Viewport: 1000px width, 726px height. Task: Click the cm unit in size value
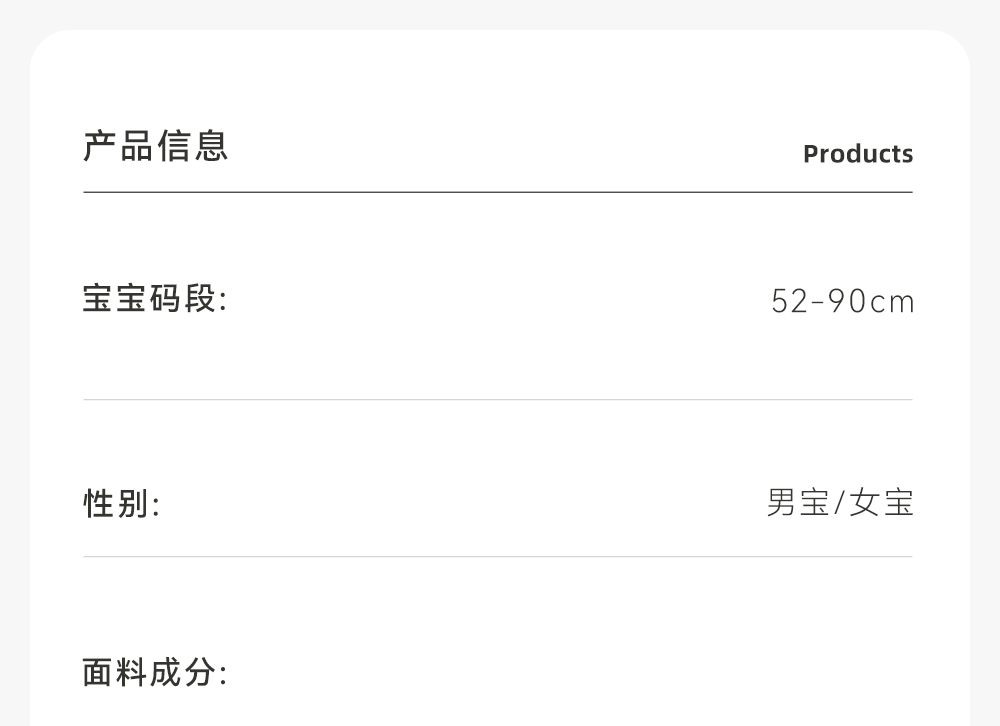click(x=893, y=302)
